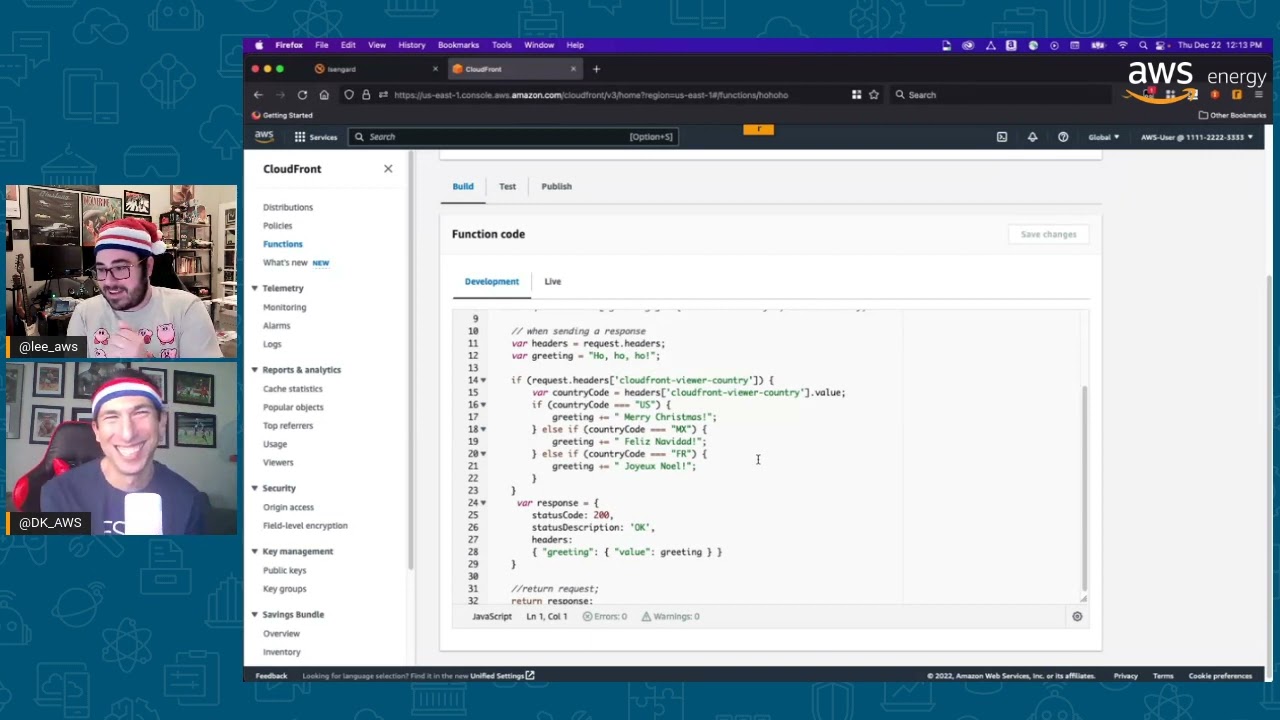Viewport: 1280px width, 720px height.
Task: Collapse the Key management section
Action: [254, 551]
